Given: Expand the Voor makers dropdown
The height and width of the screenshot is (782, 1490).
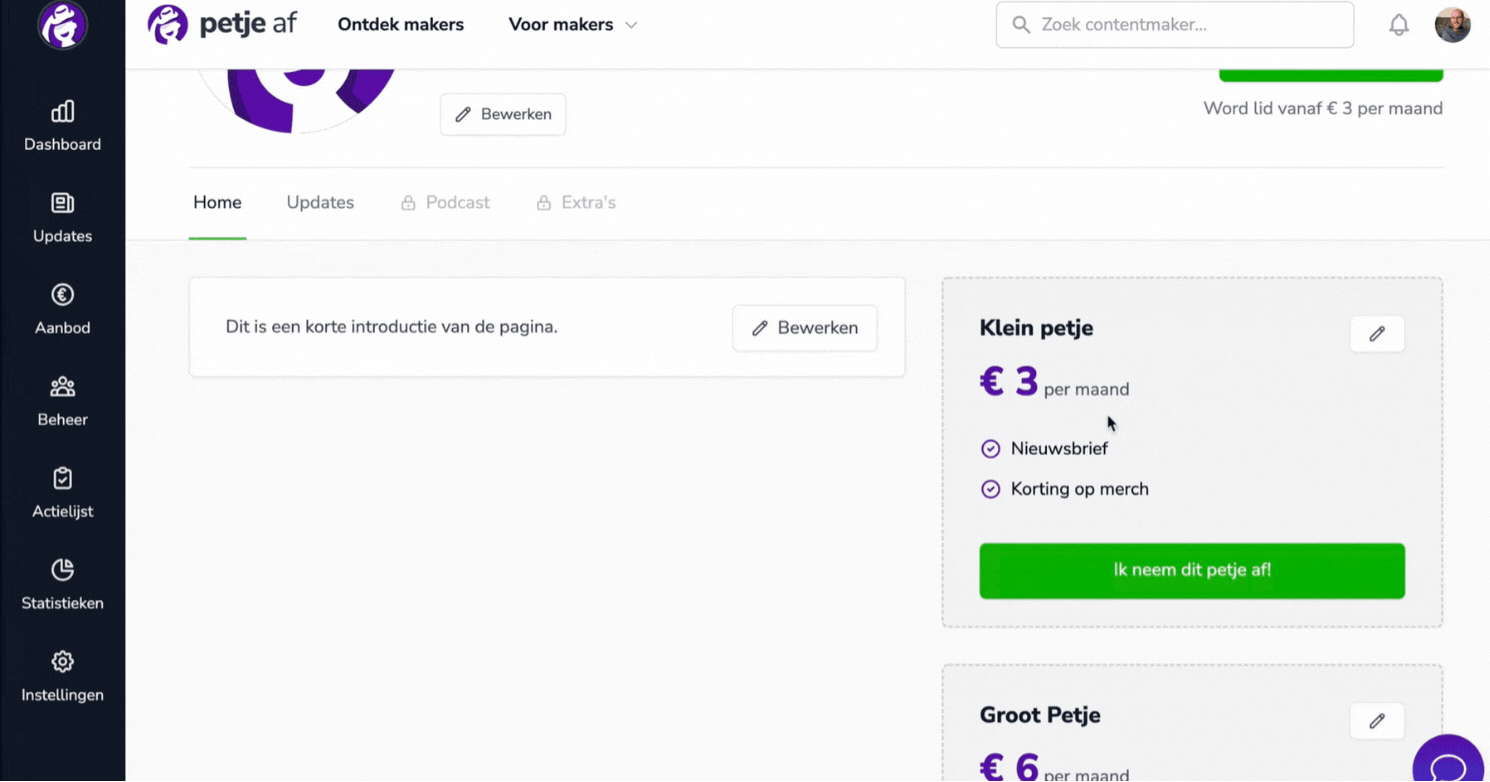Looking at the screenshot, I should pyautogui.click(x=572, y=25).
